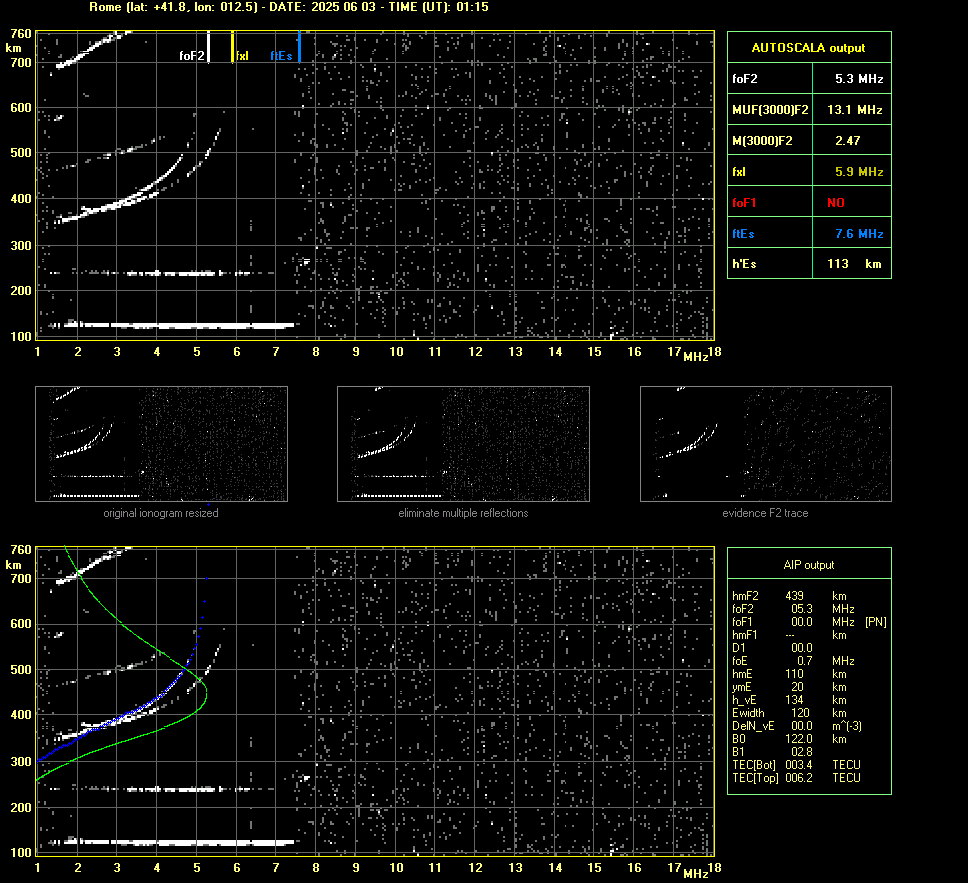Screen dimensions: 968x883
Task: Click the "TEC[Bot]" label
Action: click(754, 765)
